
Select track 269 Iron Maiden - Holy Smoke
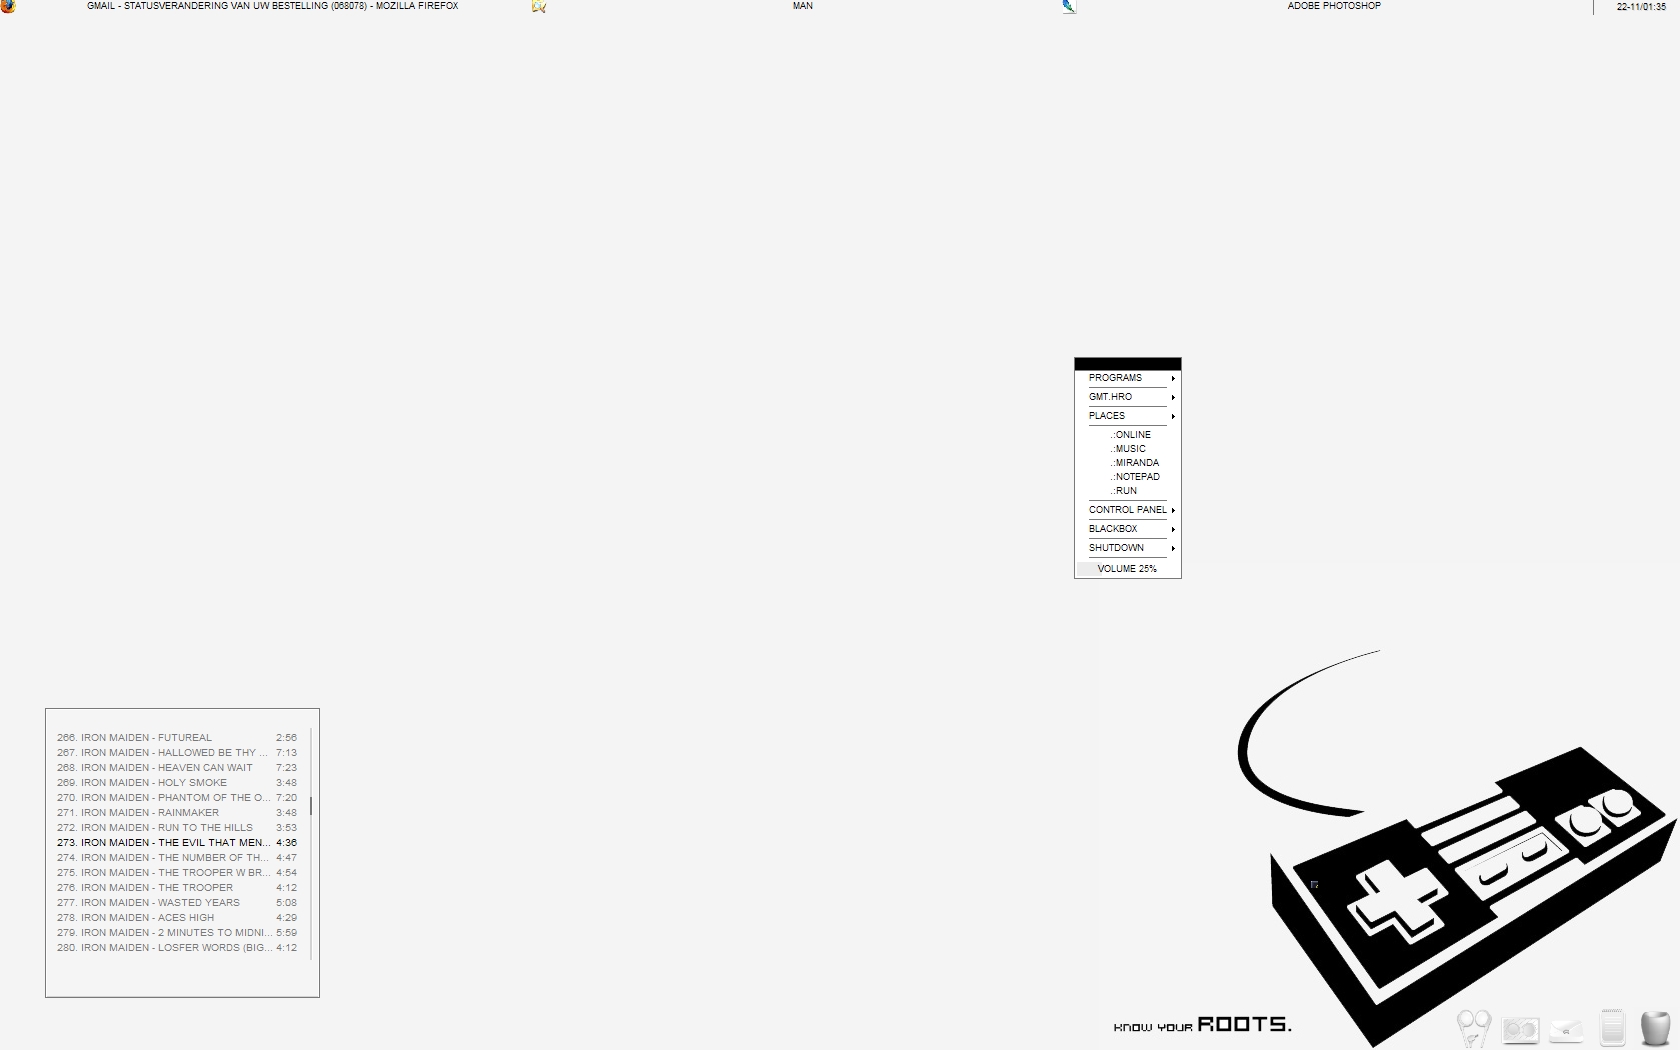pos(177,783)
